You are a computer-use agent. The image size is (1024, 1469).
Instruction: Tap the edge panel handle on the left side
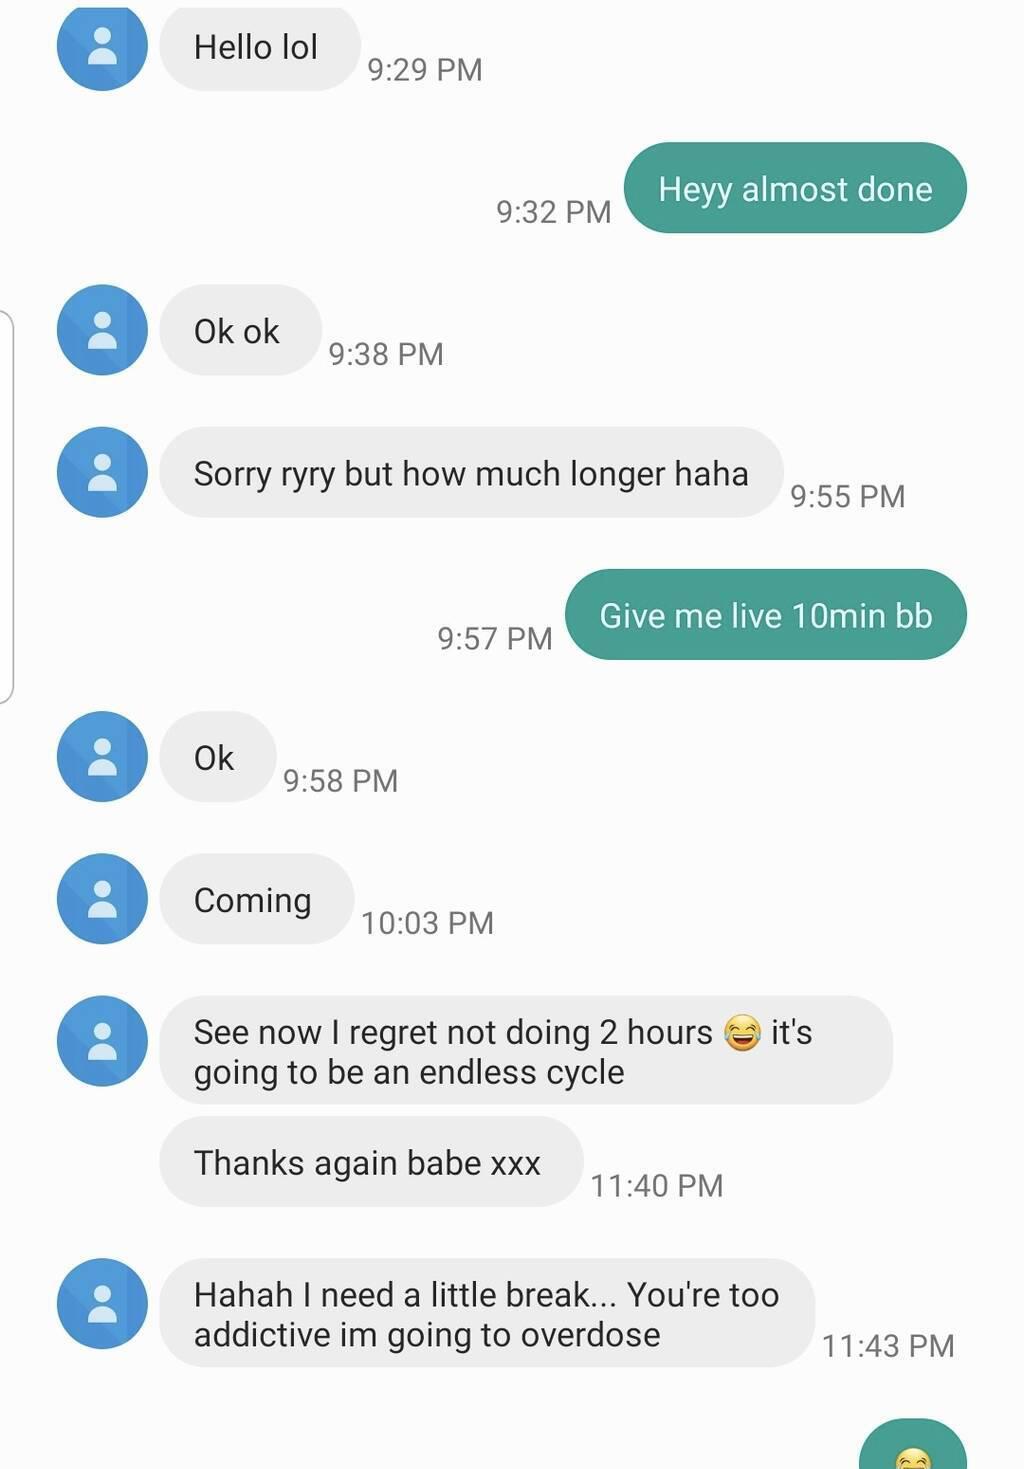point(7,507)
